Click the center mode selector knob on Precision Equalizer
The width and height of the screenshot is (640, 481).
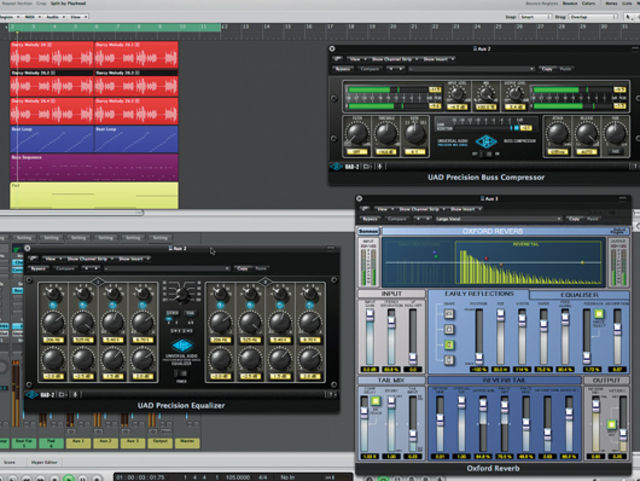182,295
